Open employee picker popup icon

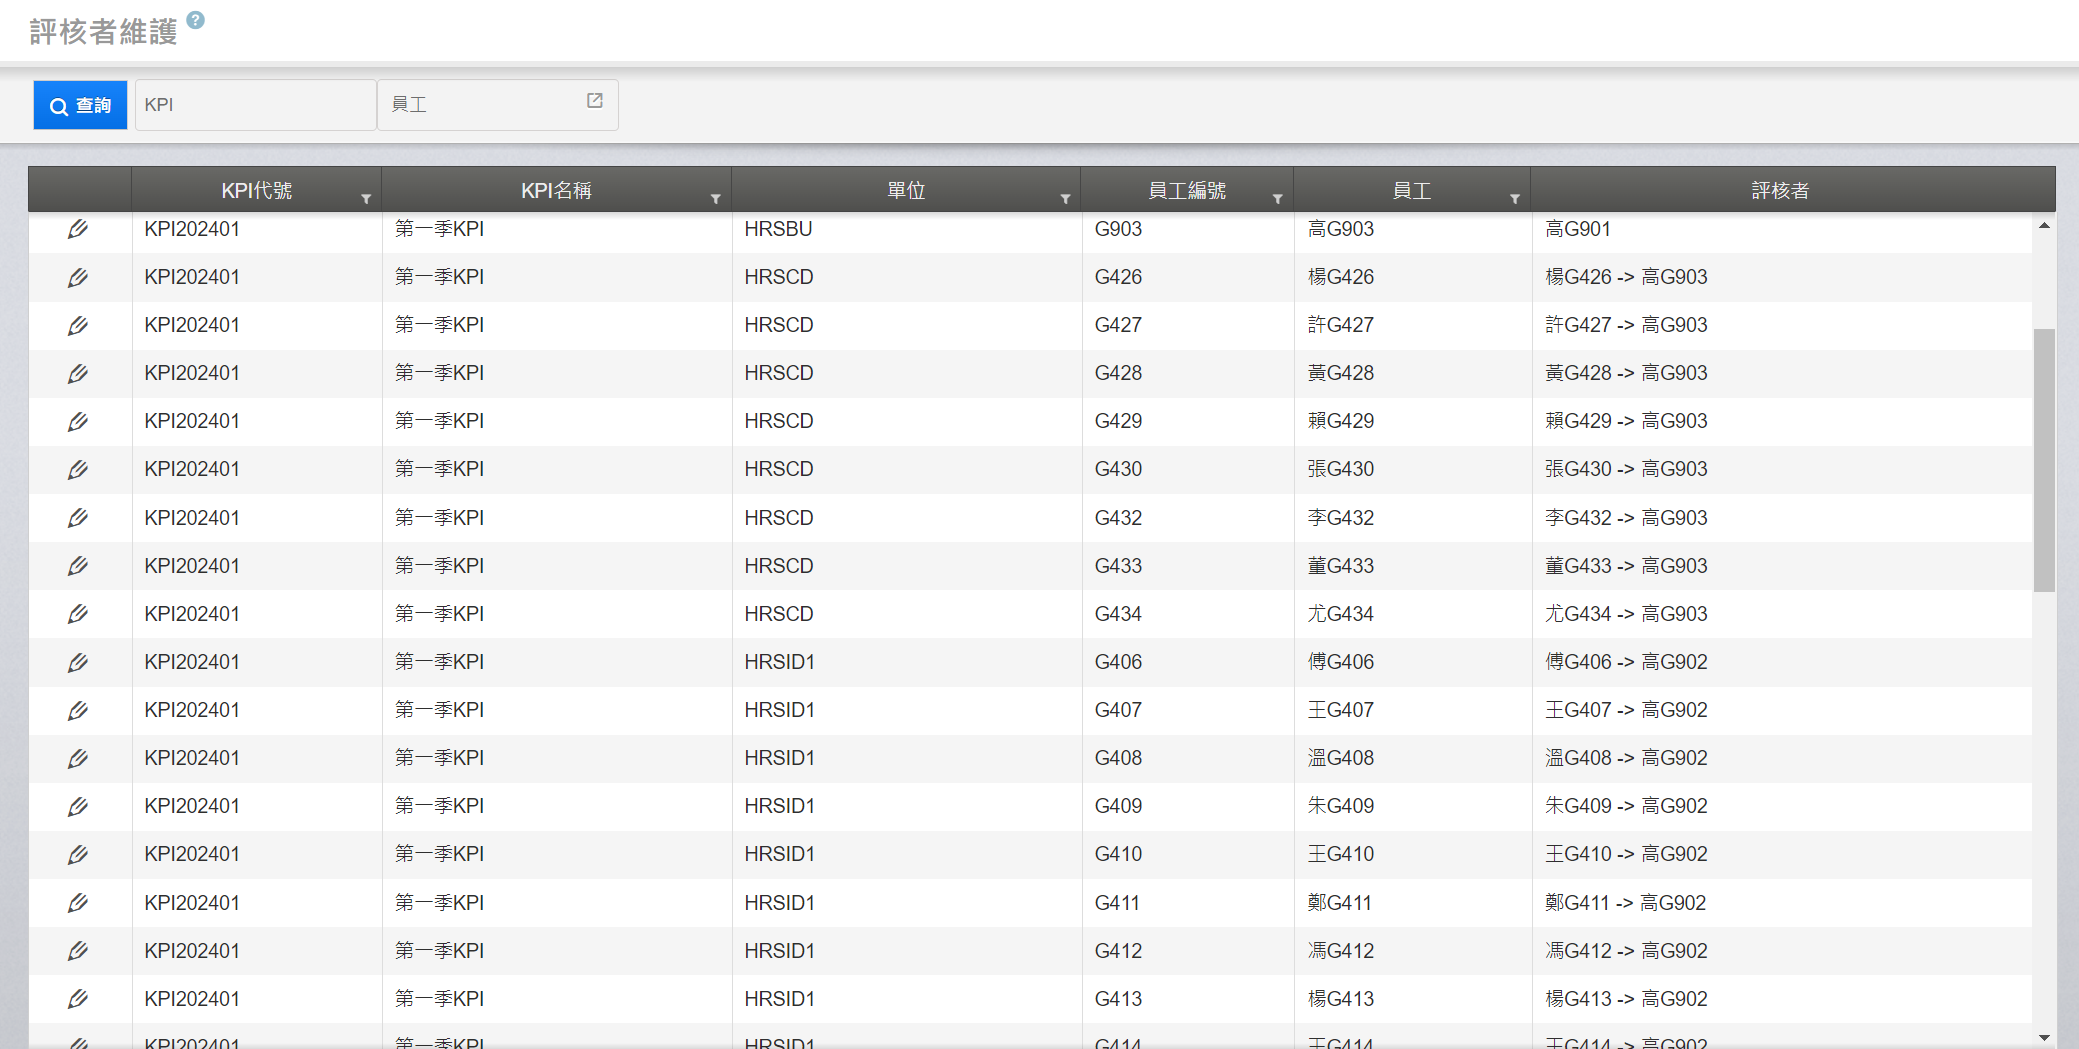point(594,101)
